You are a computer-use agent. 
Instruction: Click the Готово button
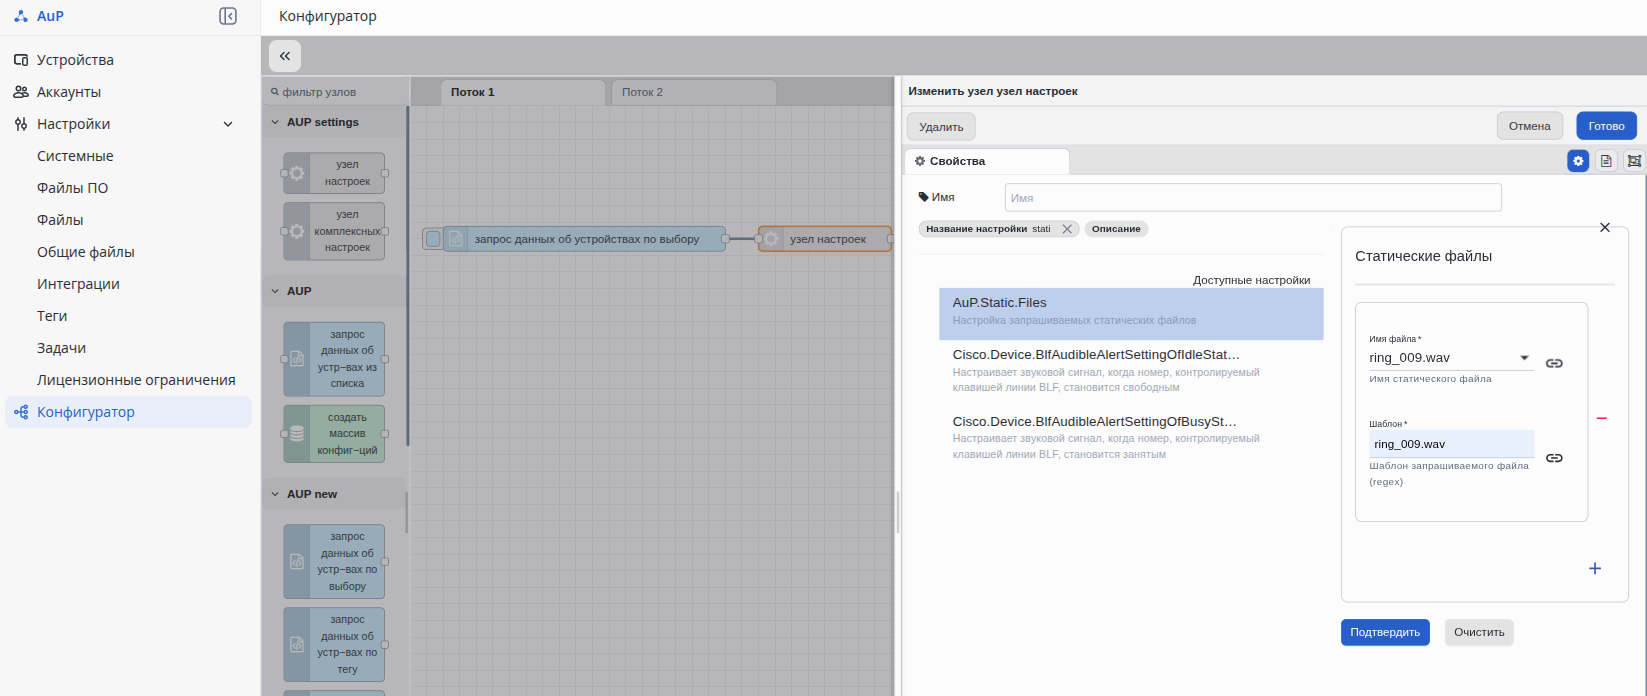coord(1607,126)
